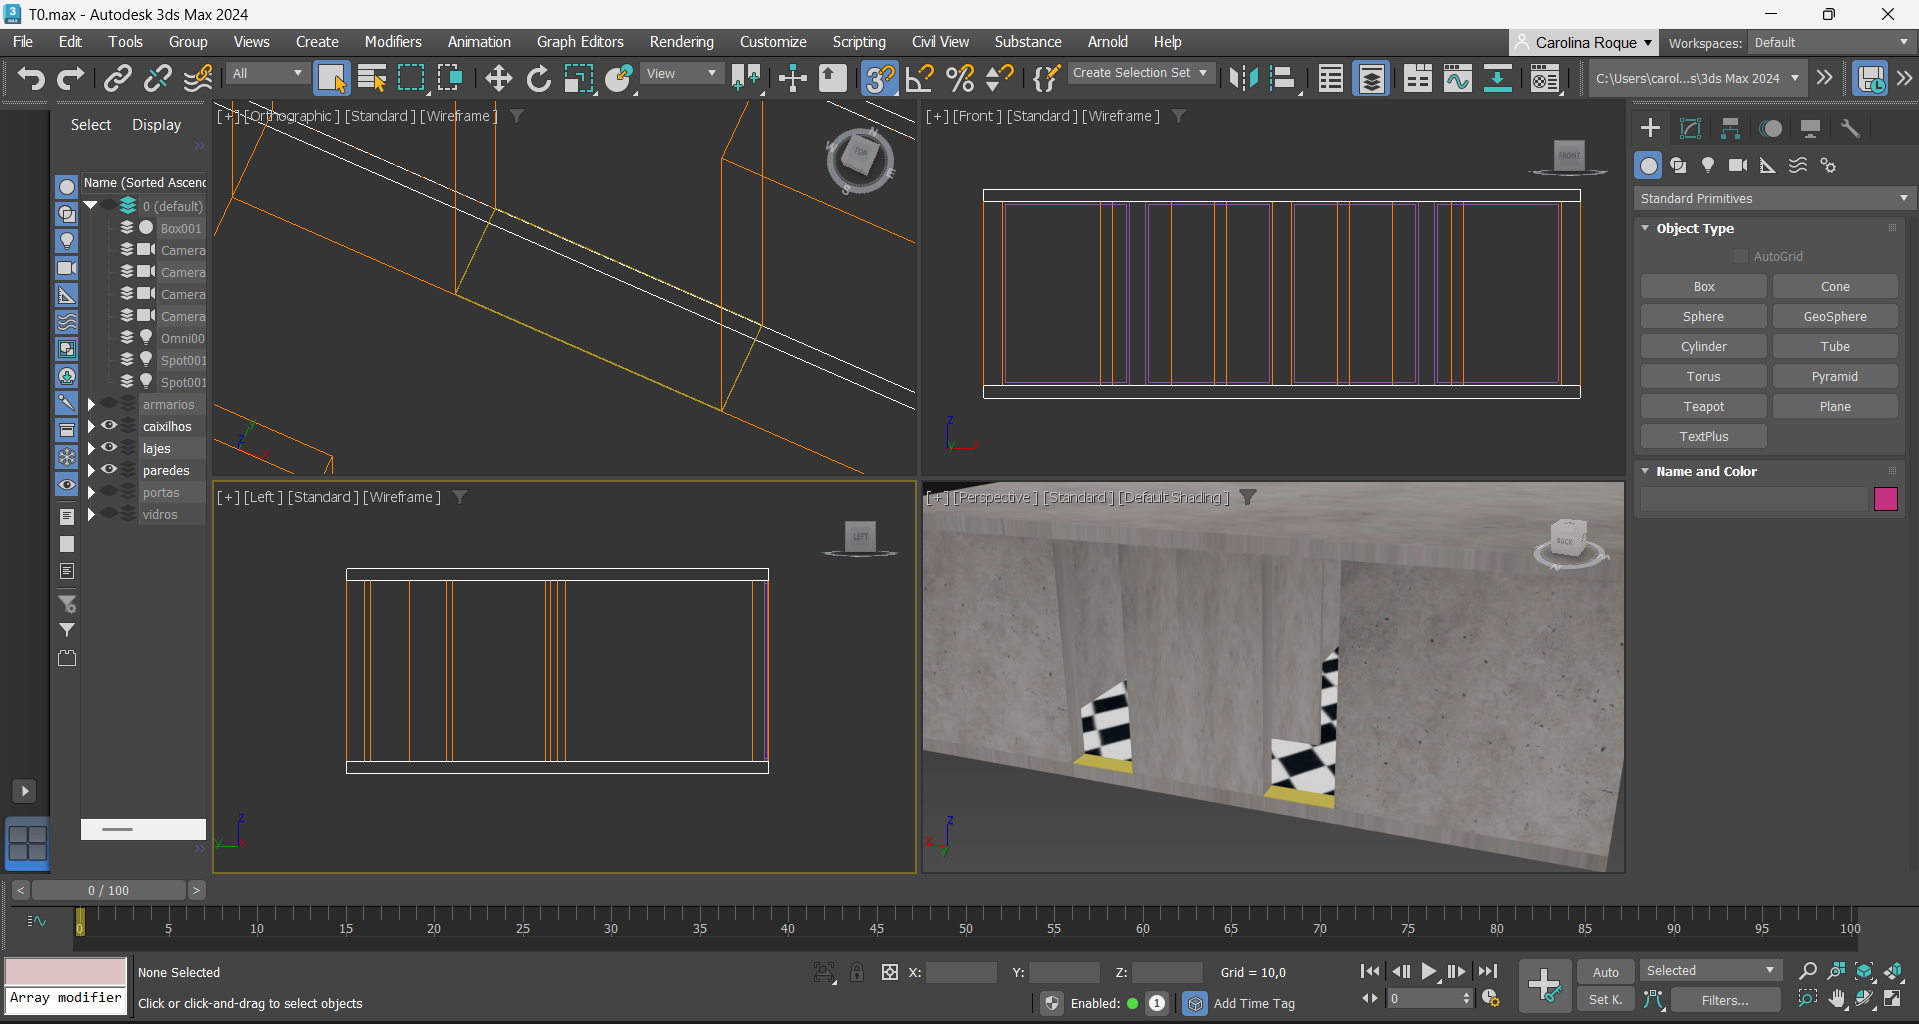Toggle visibility of the lajes layer
This screenshot has height=1024, width=1919.
click(x=109, y=448)
